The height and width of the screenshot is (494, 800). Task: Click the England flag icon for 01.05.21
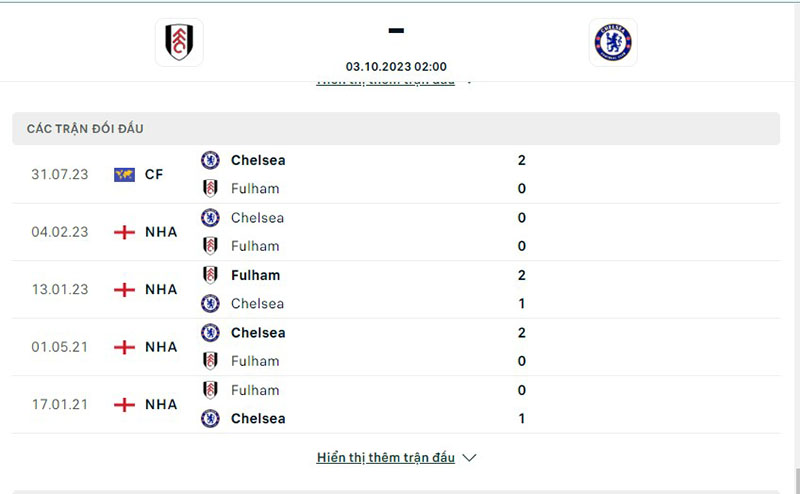(124, 347)
